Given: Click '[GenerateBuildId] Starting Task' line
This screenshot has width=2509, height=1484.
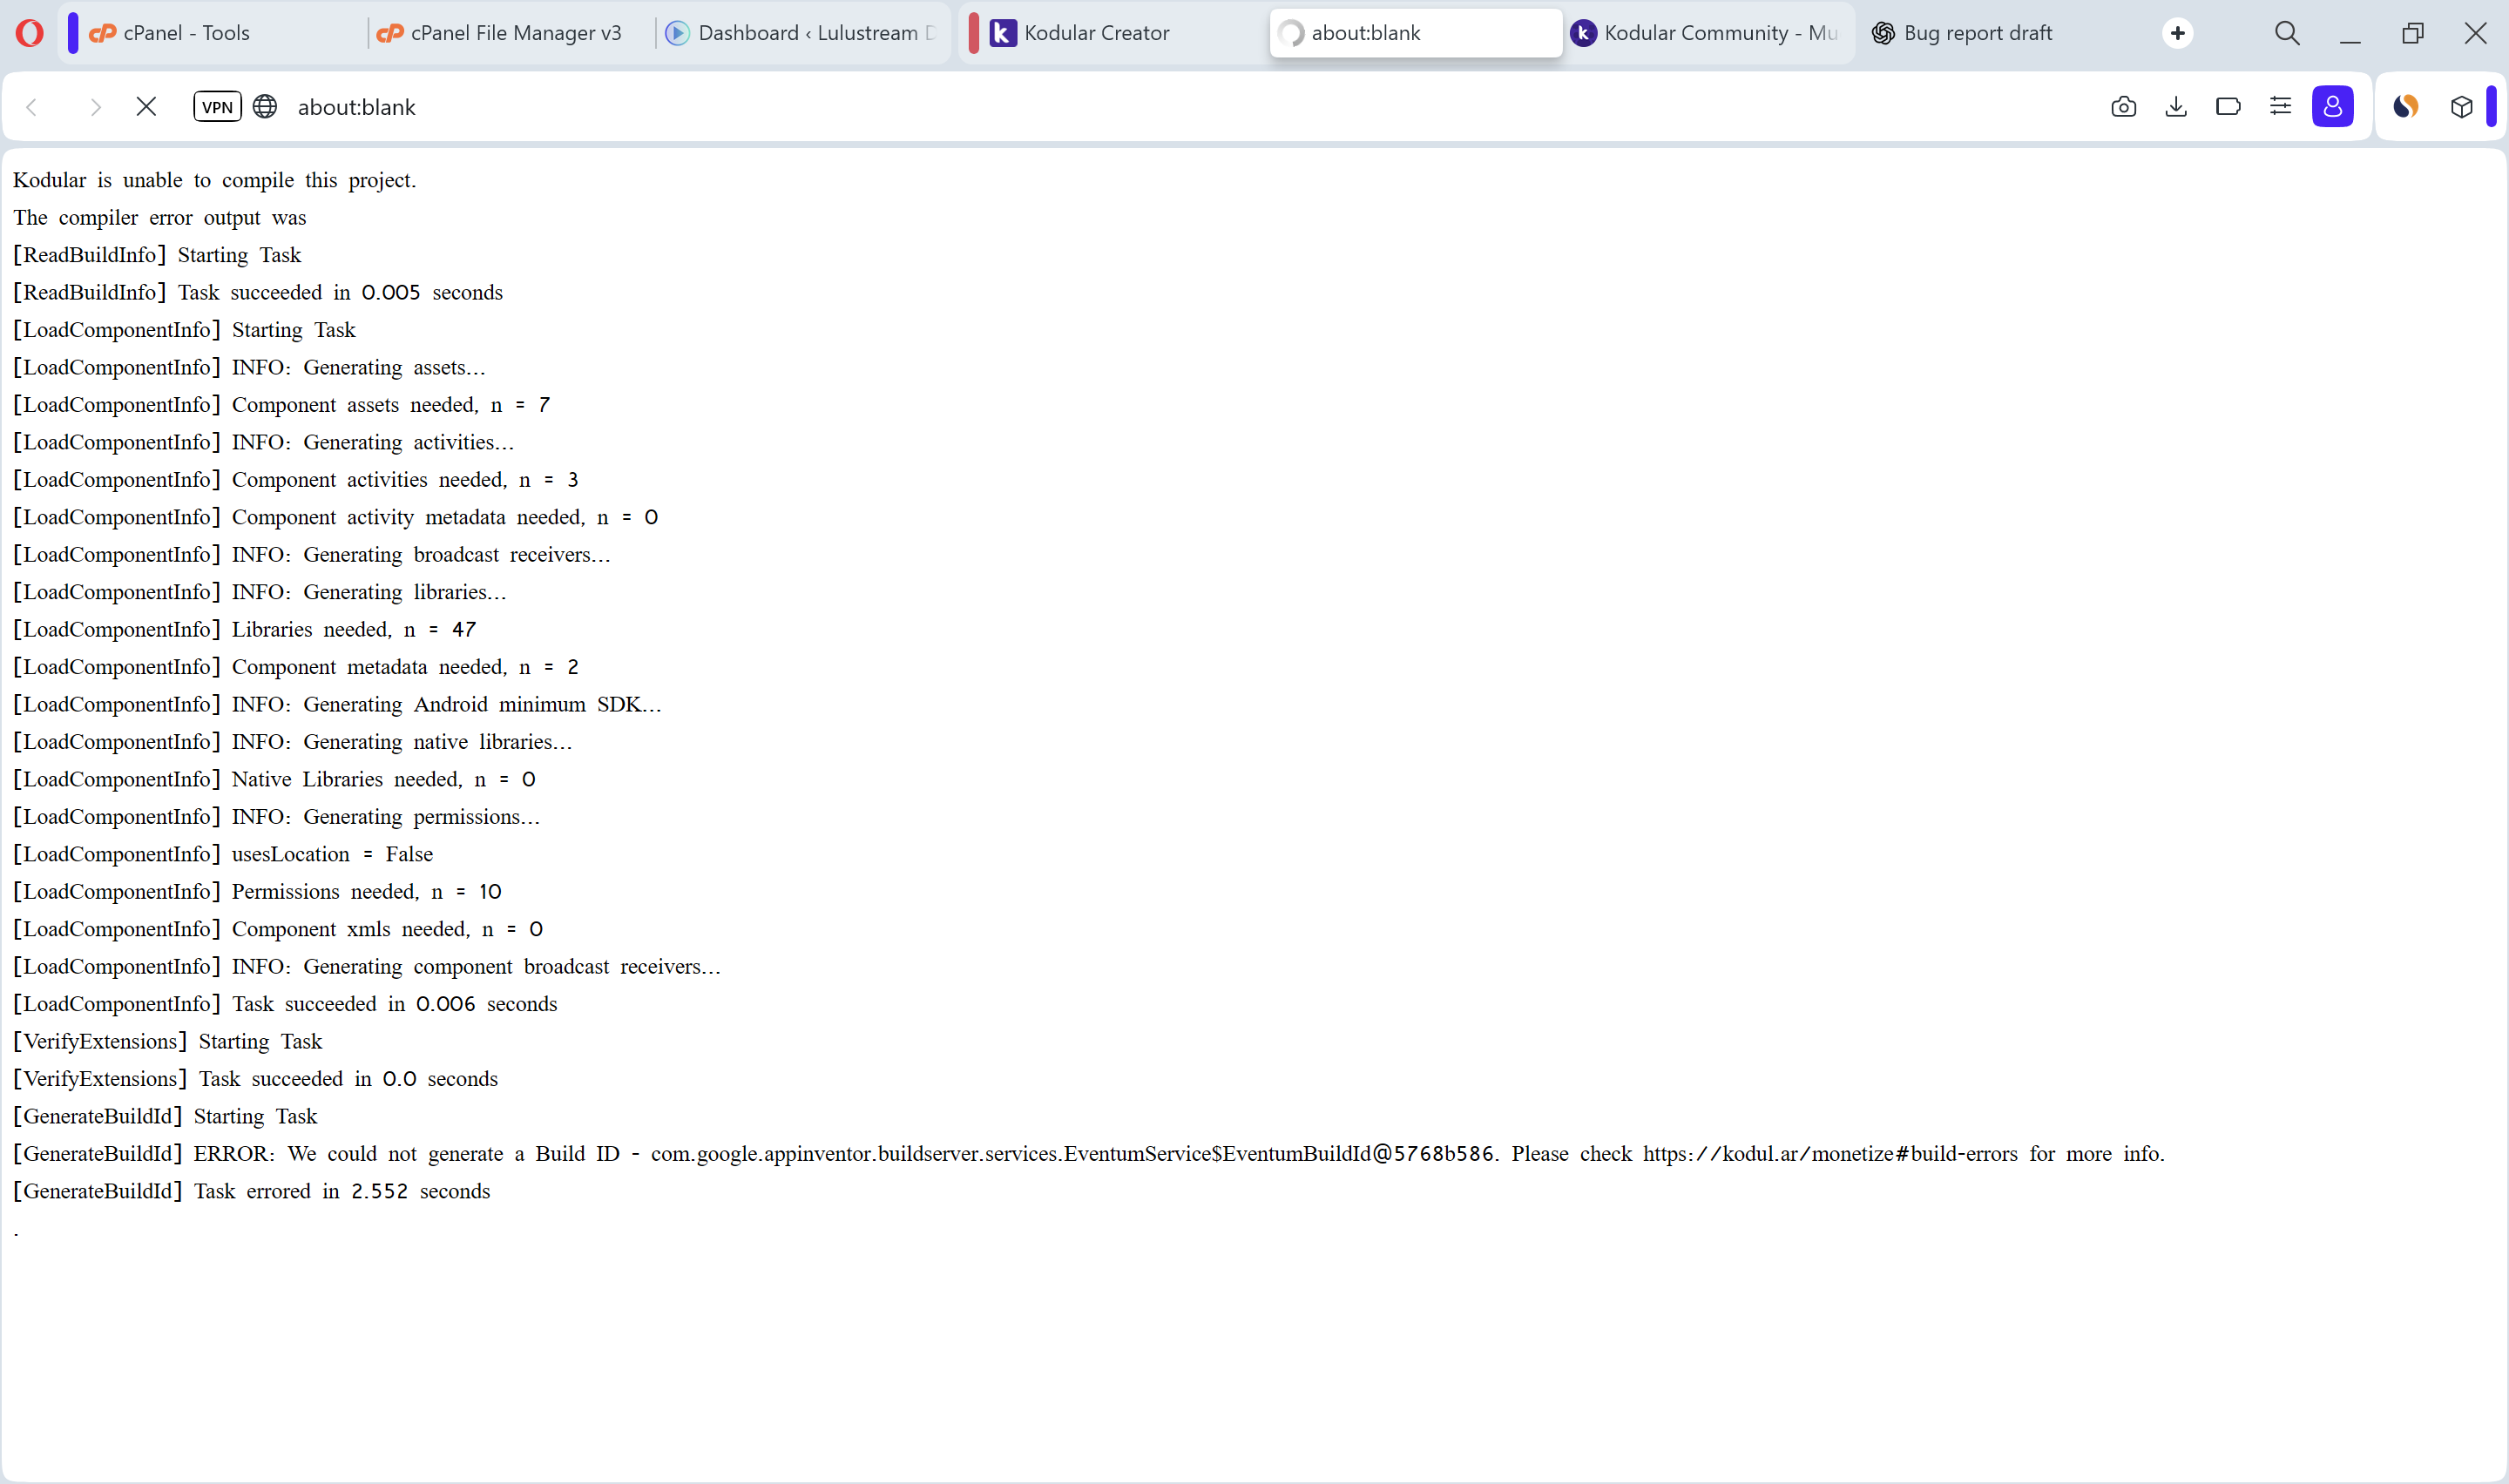Looking at the screenshot, I should pyautogui.click(x=165, y=1117).
